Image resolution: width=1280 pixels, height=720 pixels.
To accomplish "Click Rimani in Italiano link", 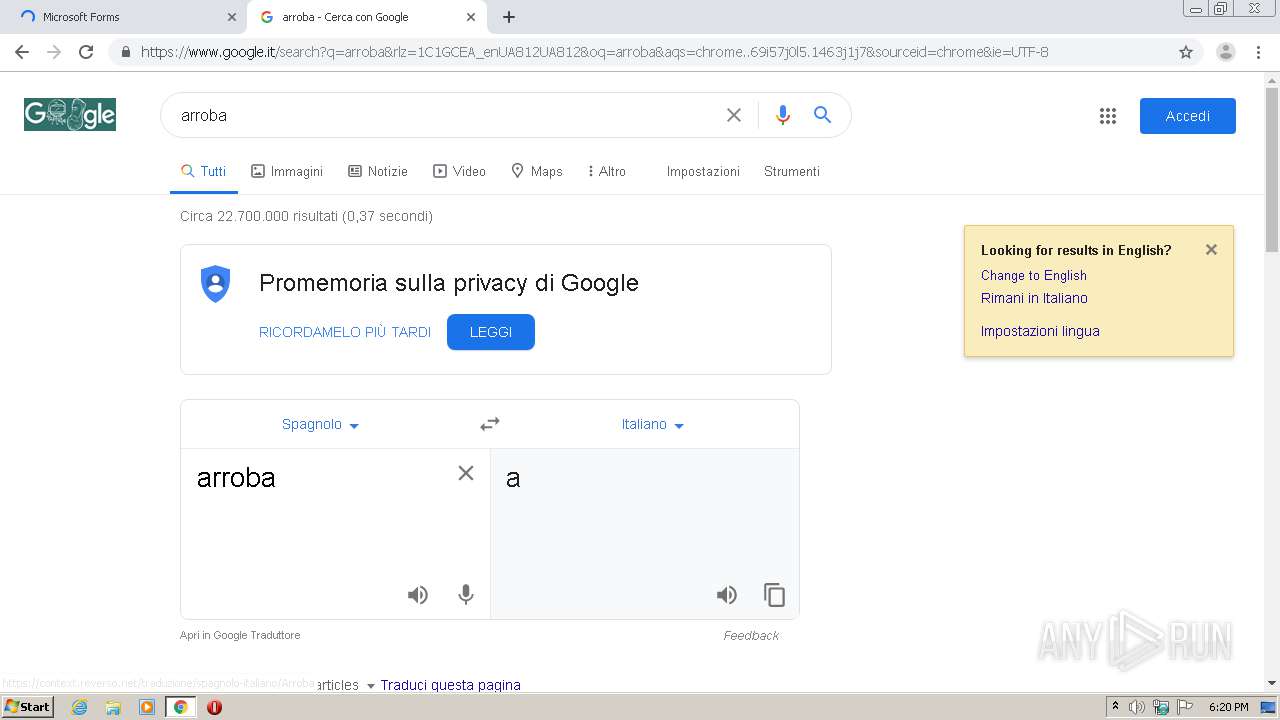I will [x=1034, y=298].
